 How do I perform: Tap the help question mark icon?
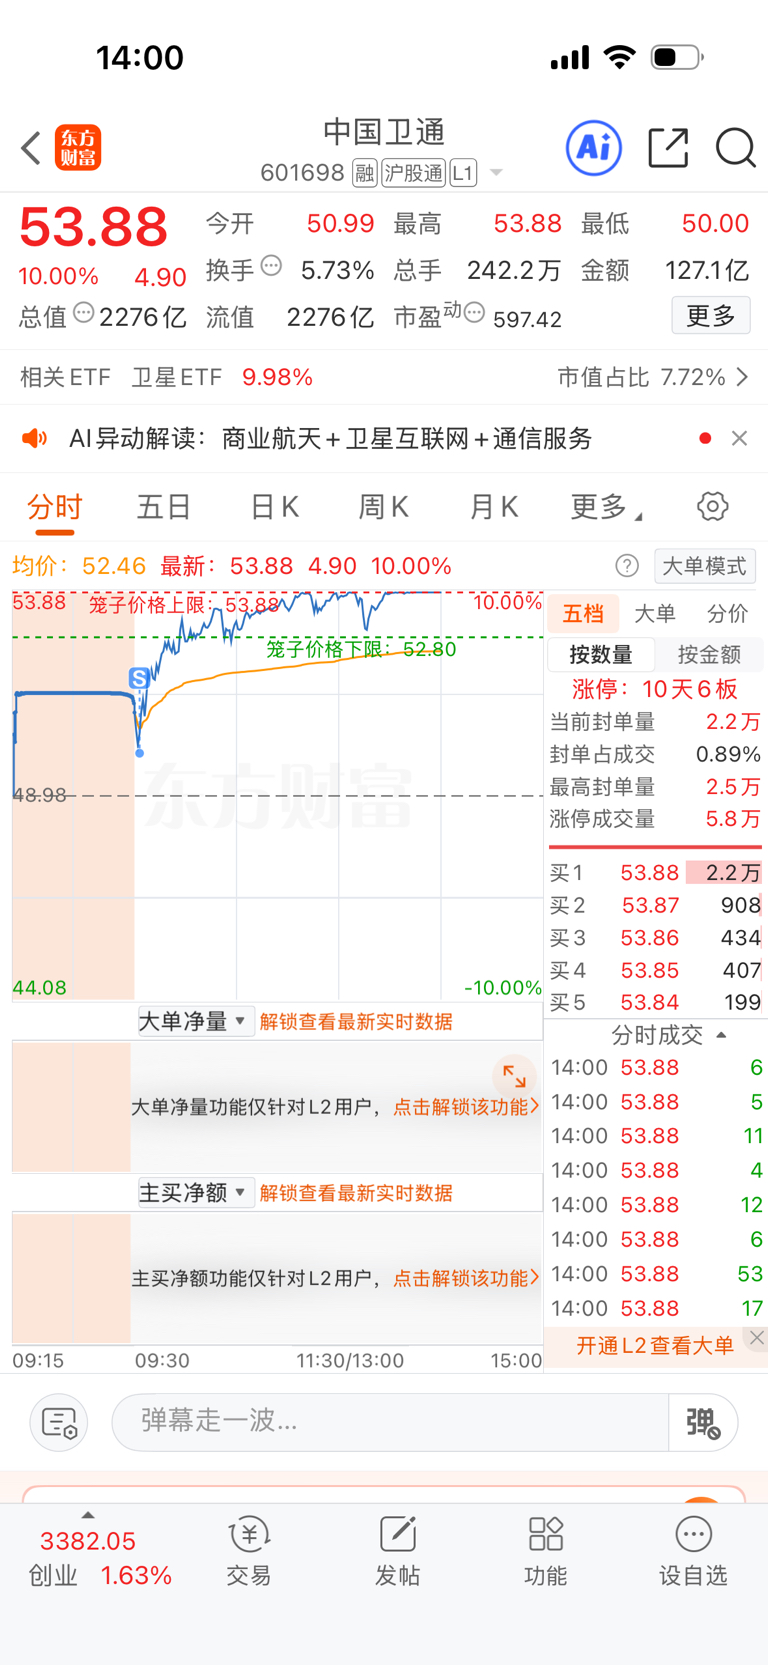point(627,566)
